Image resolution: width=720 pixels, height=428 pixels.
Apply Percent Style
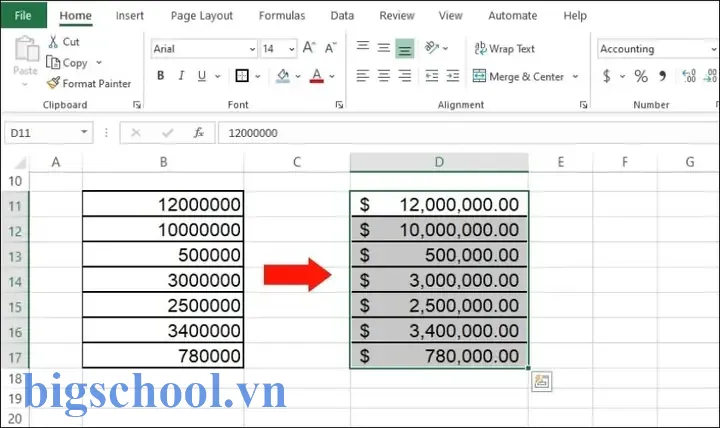641,76
